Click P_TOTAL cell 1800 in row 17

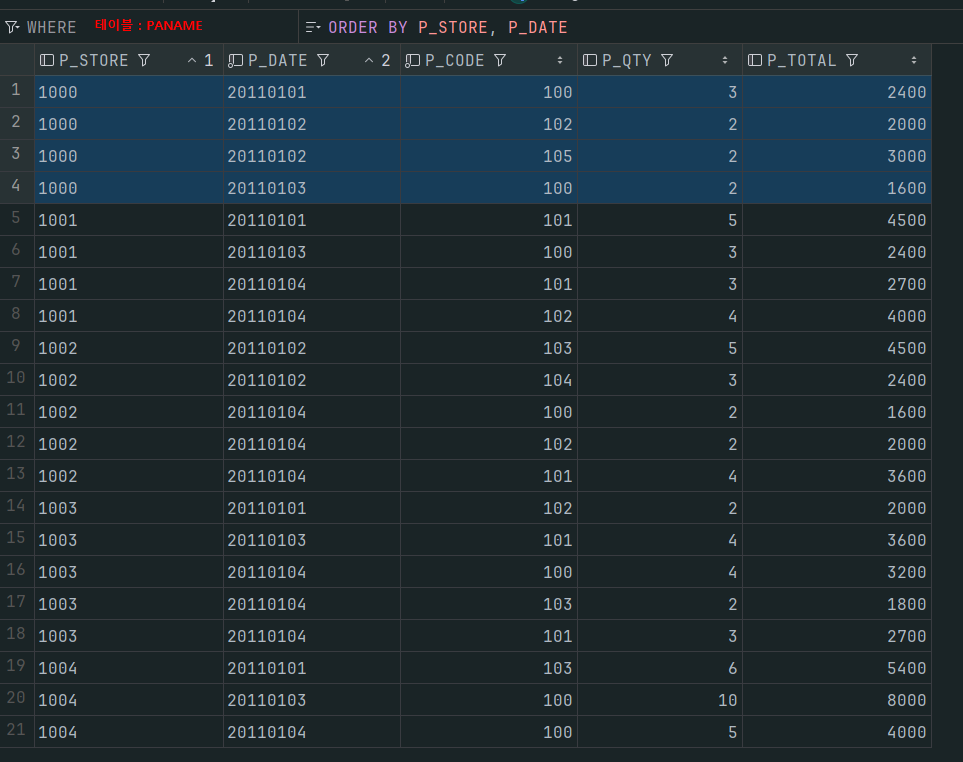coord(837,604)
